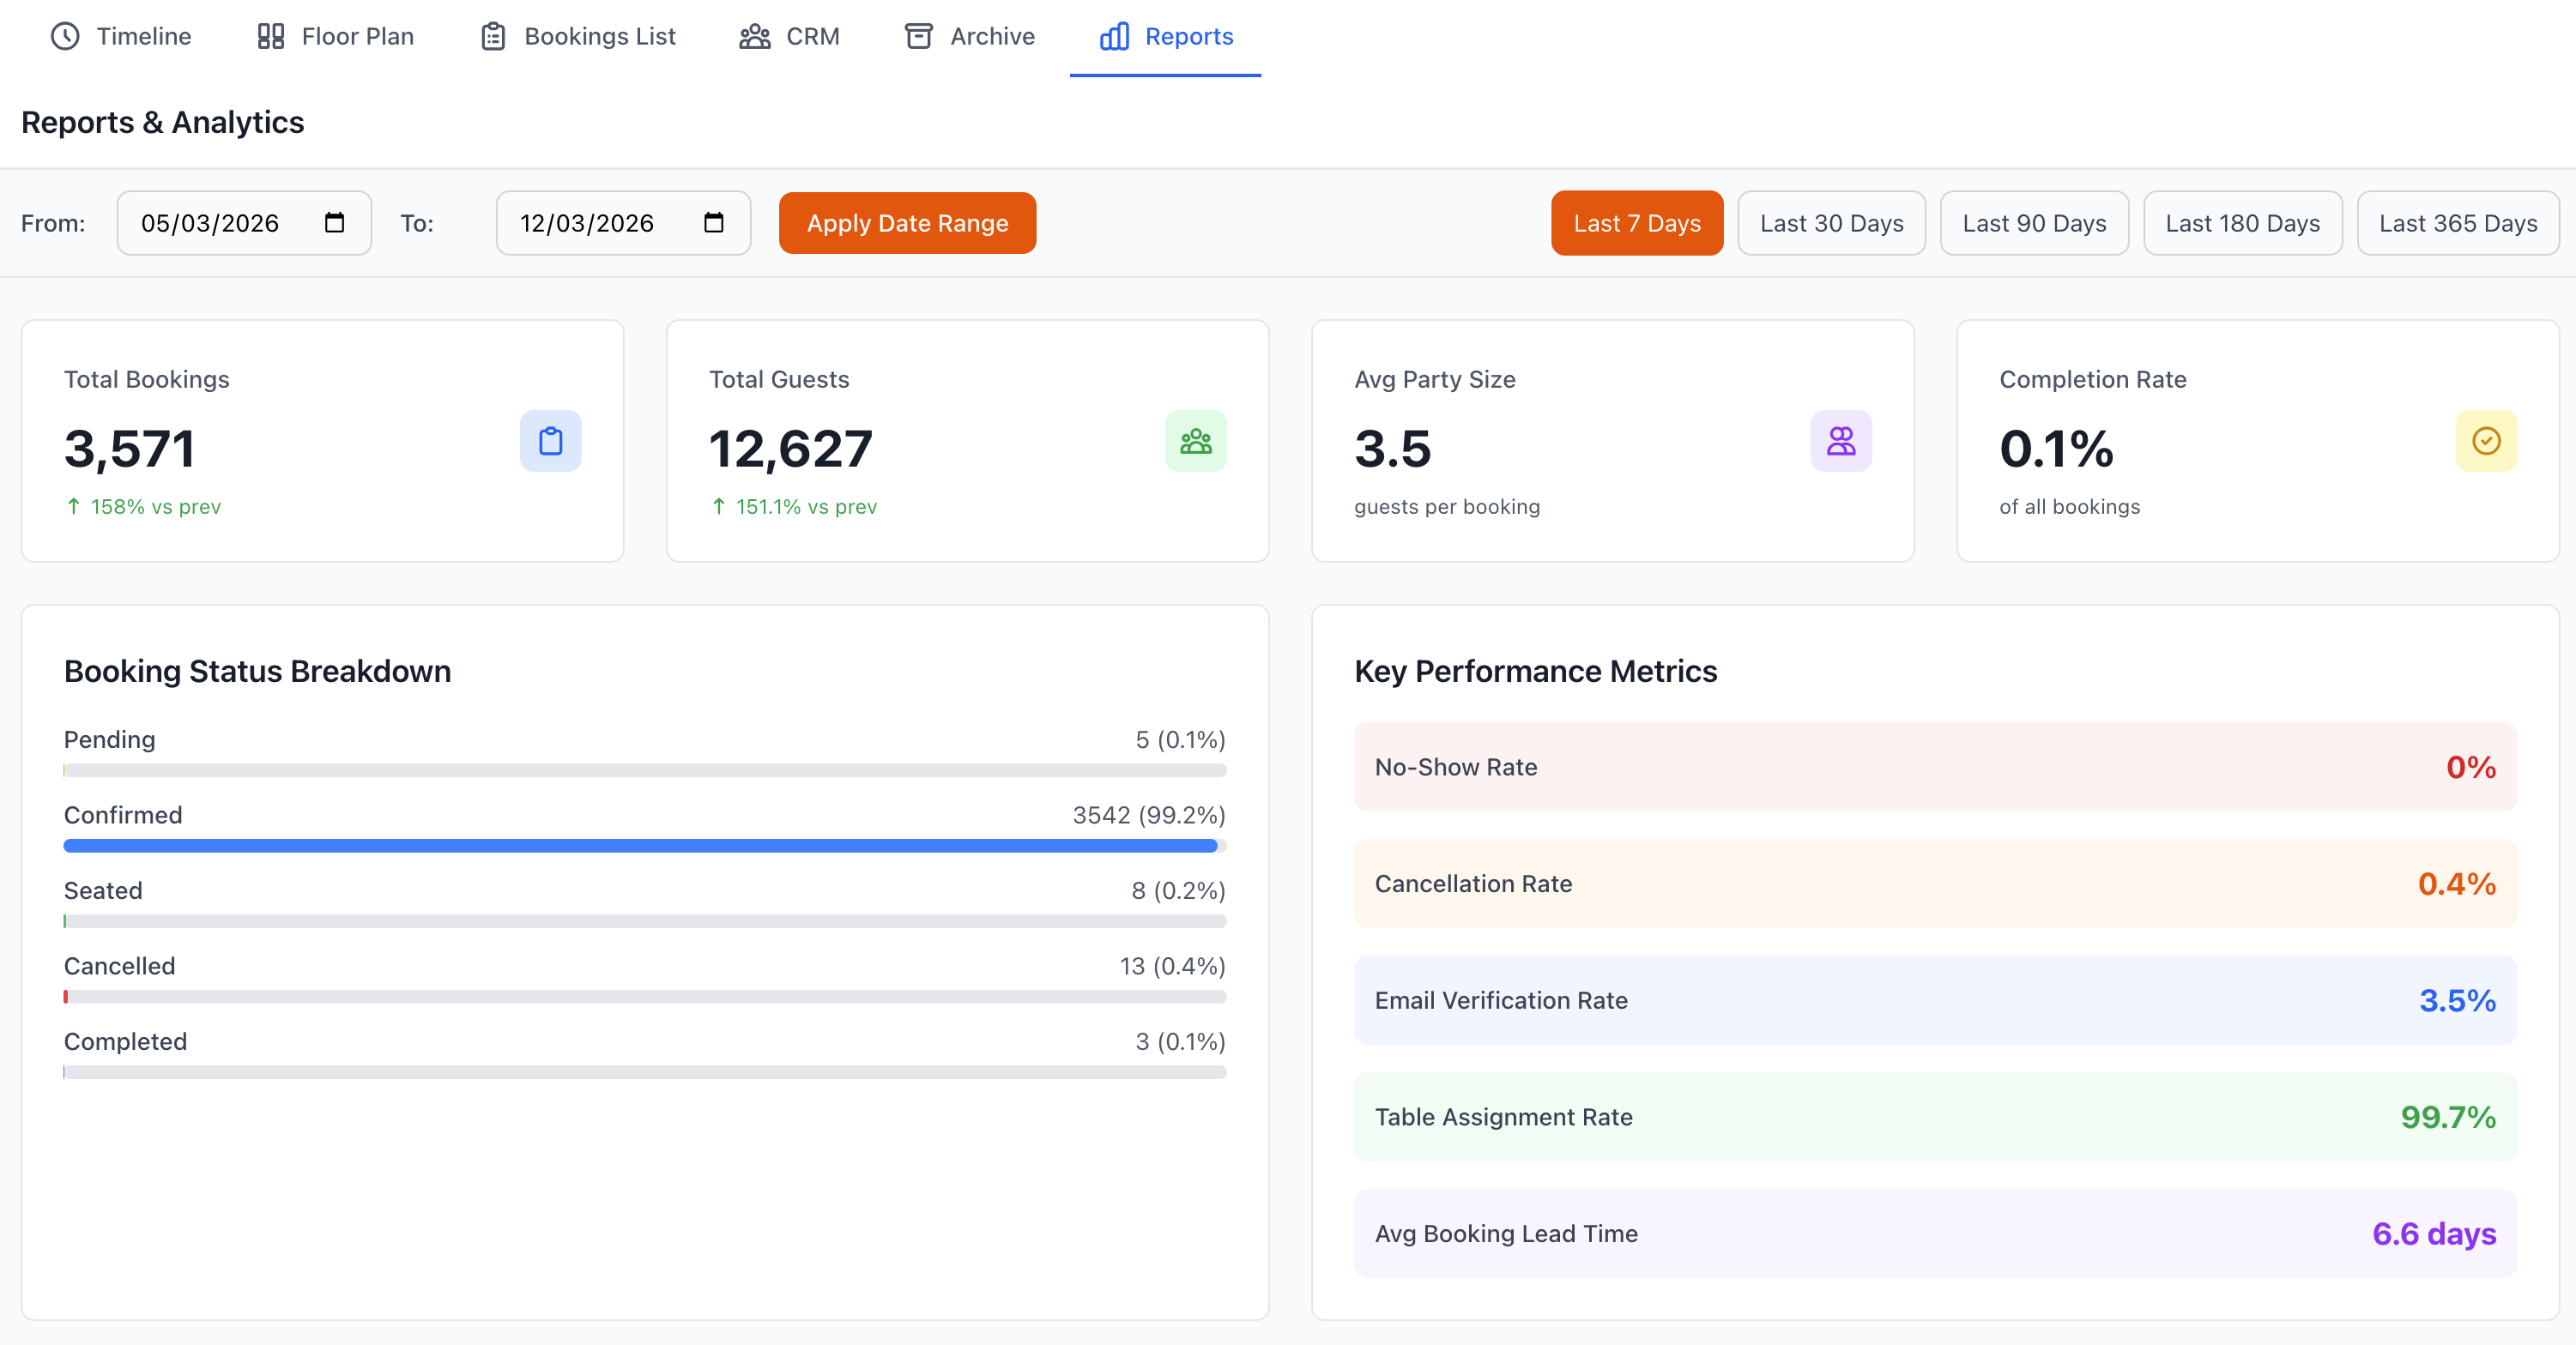
Task: Click the yellow checkmark icon on Completion Rate card
Action: (x=2486, y=441)
